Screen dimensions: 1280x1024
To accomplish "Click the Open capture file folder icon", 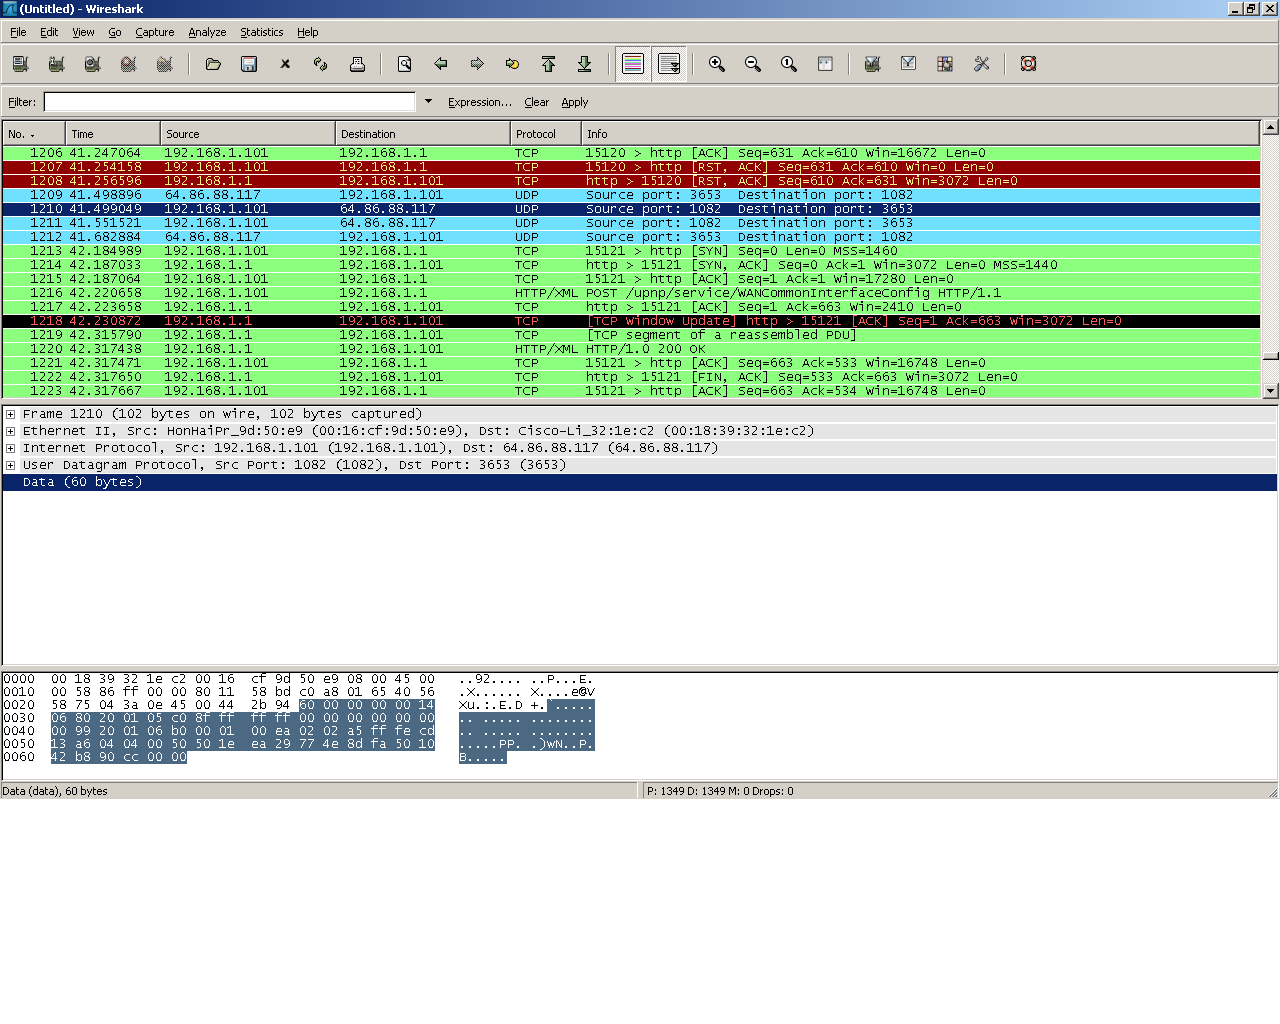I will [x=213, y=64].
